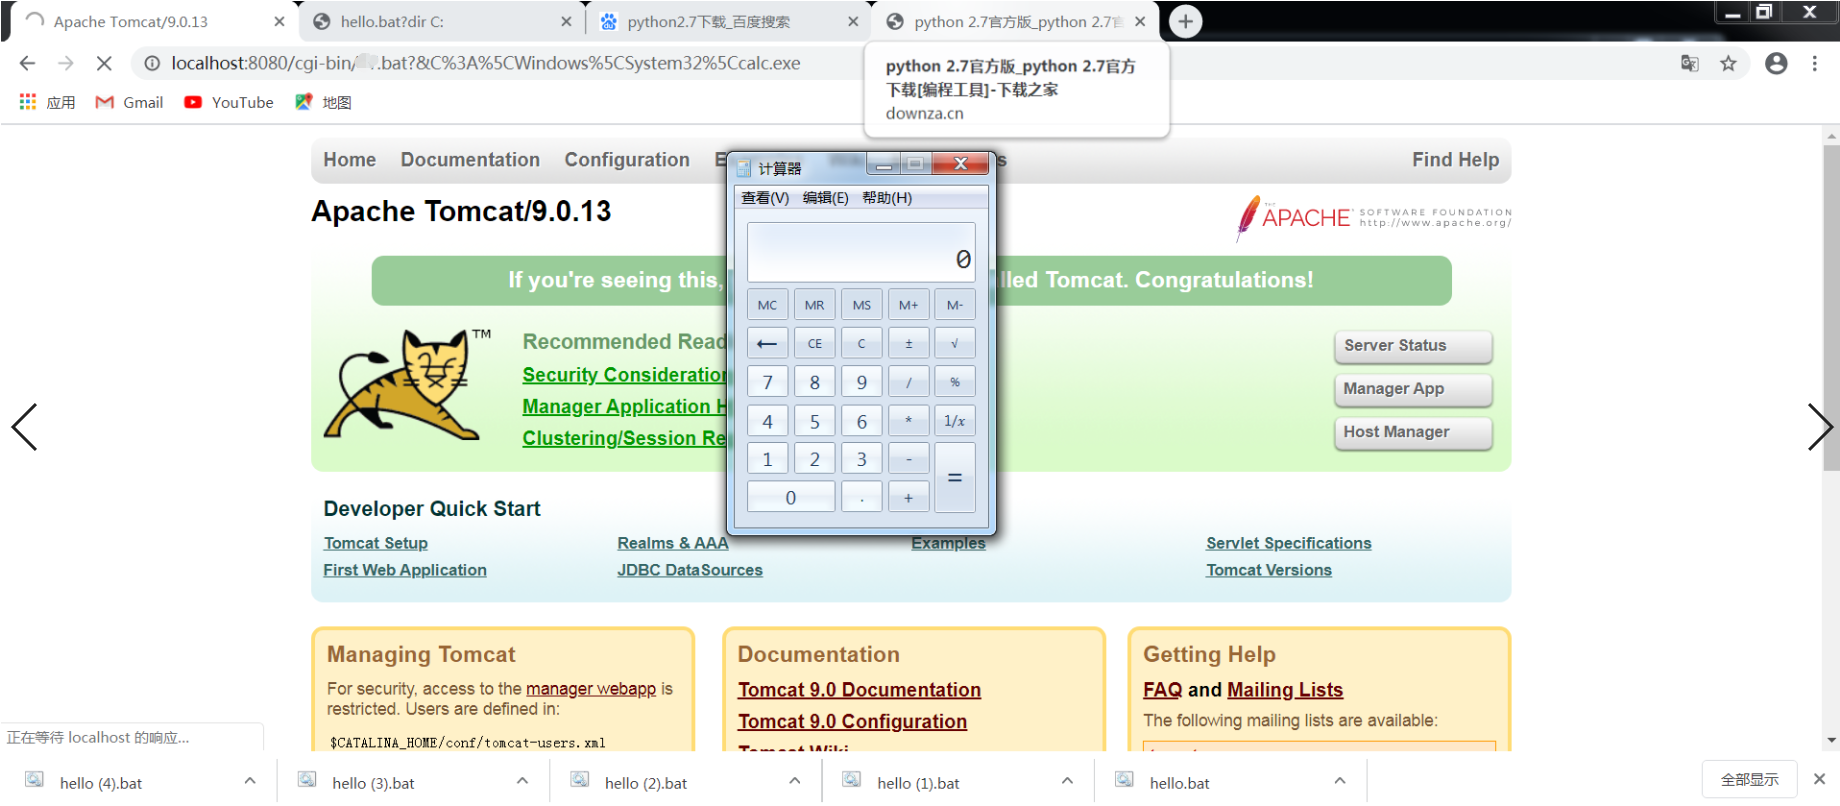
Task: Click the calculator equals button
Action: pyautogui.click(x=955, y=478)
